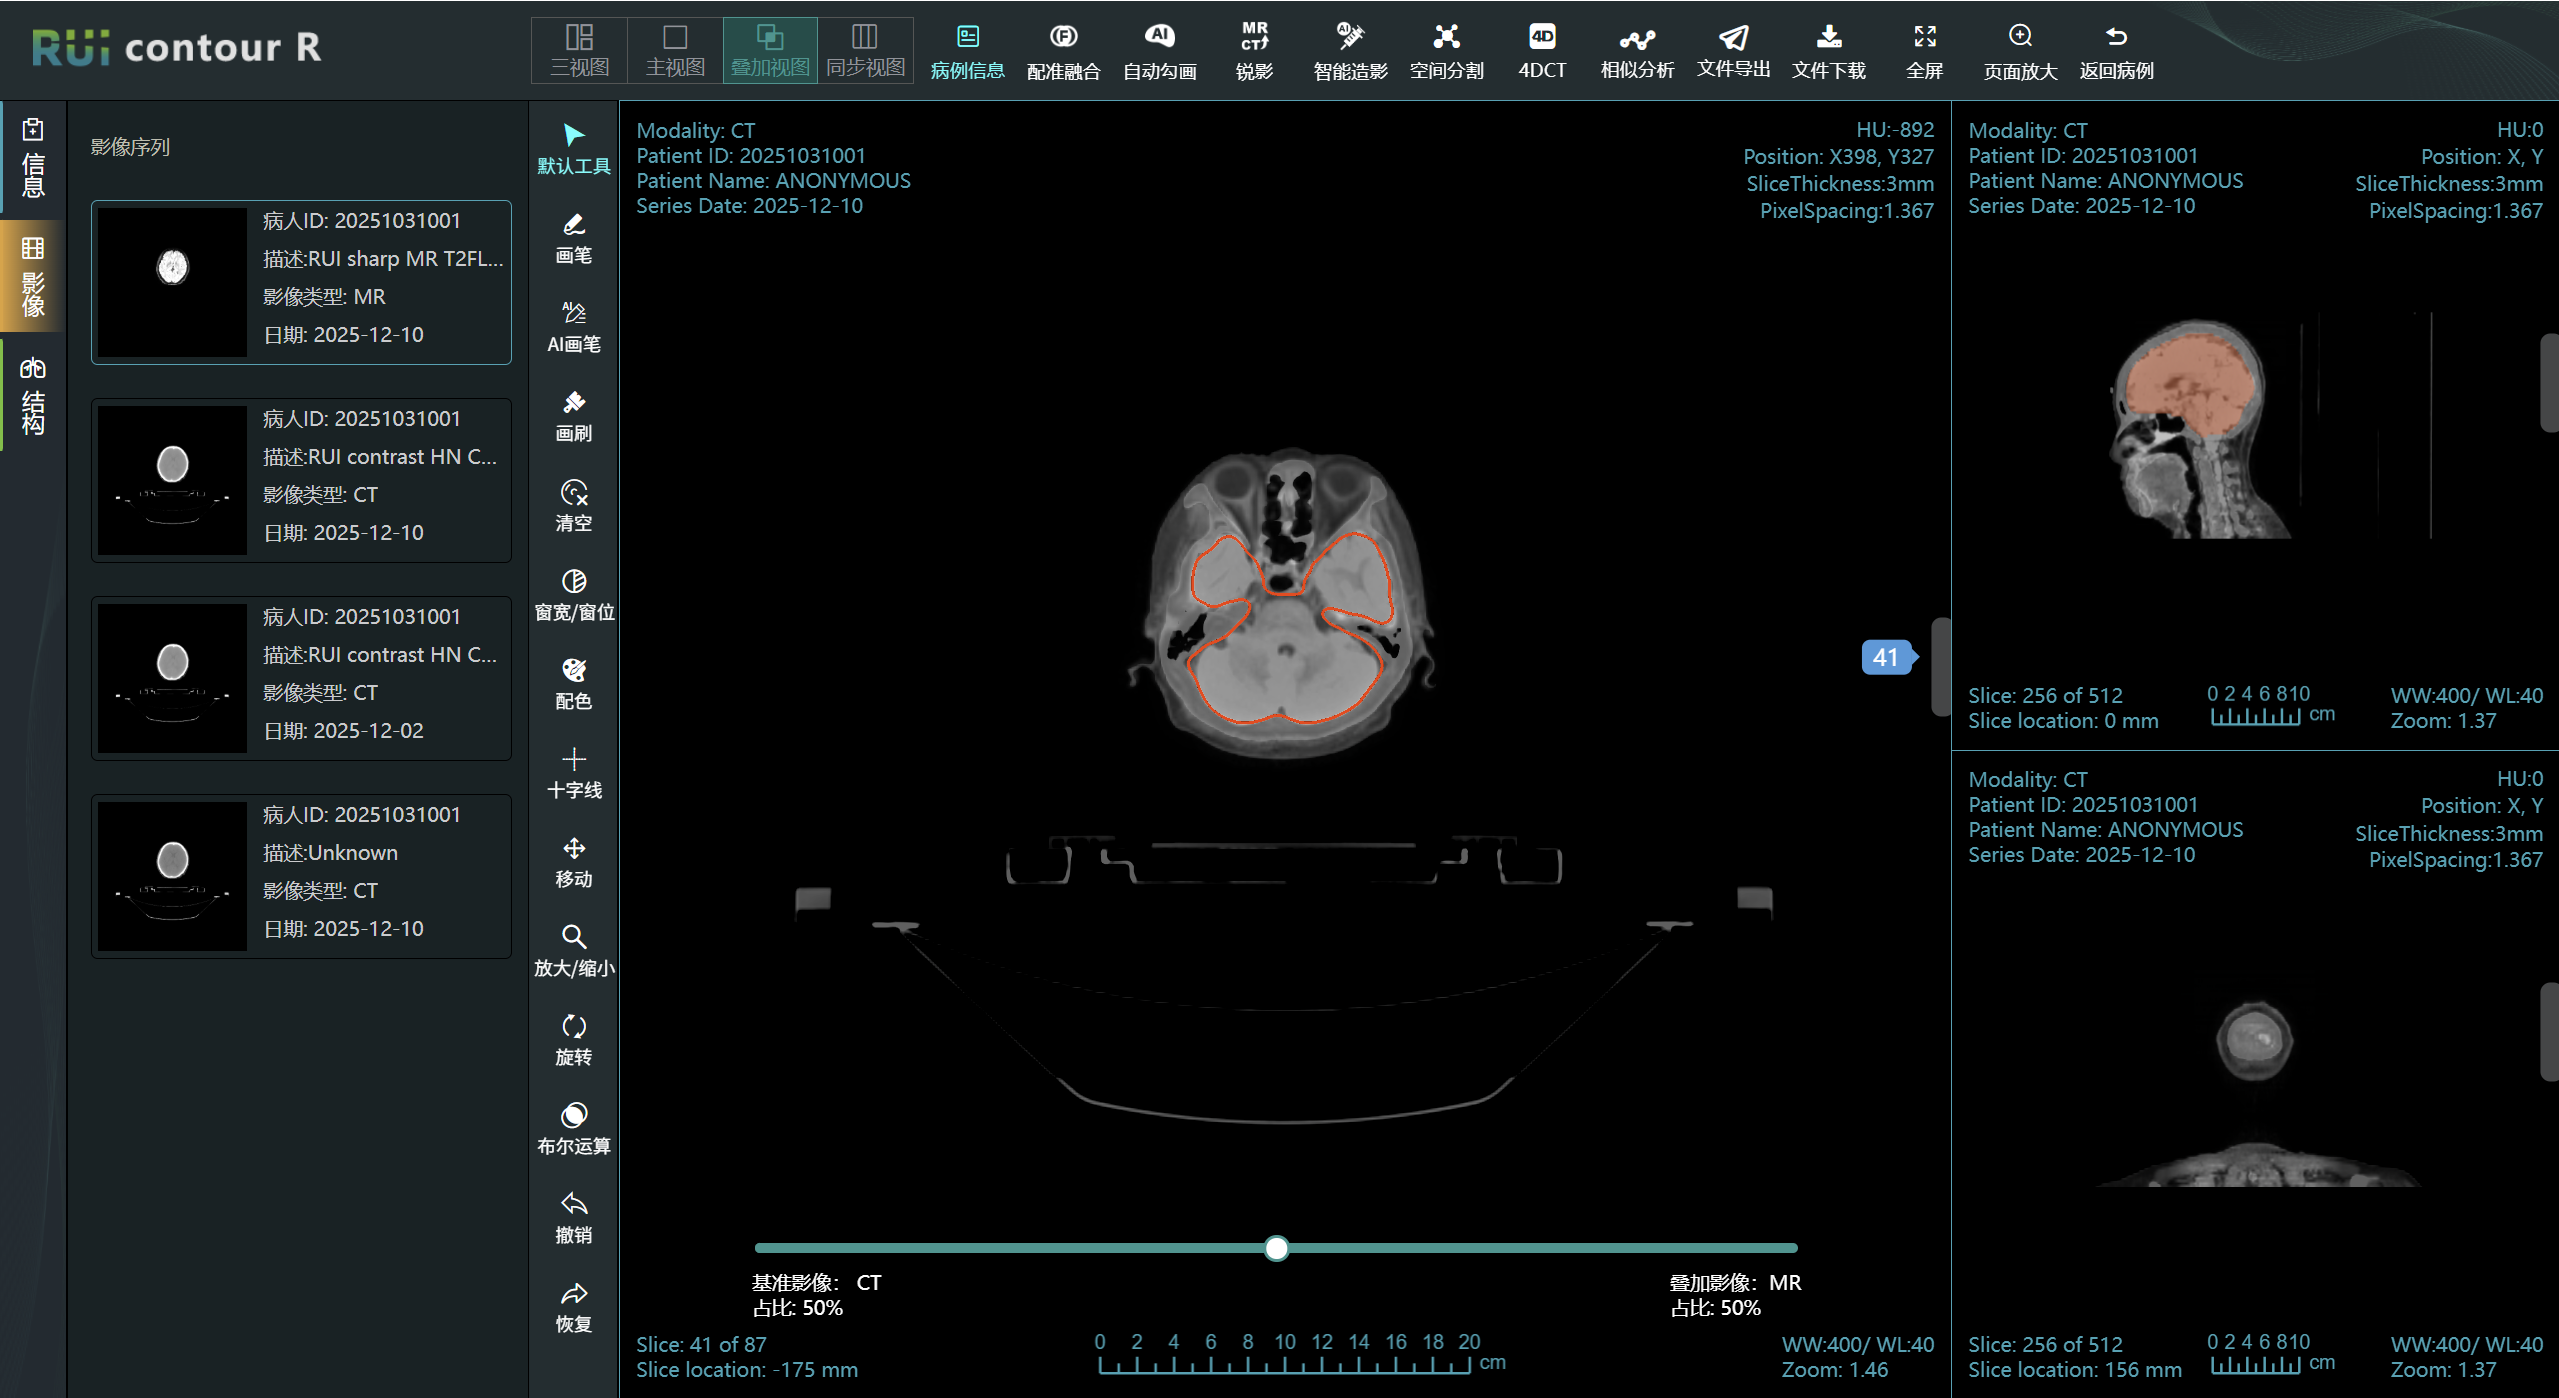
Task: Switch to 三视图 three-view layout
Action: click(x=579, y=50)
